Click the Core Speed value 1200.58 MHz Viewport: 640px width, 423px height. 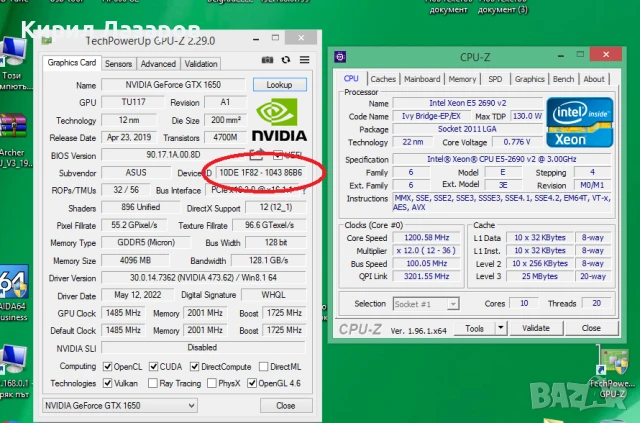point(427,238)
